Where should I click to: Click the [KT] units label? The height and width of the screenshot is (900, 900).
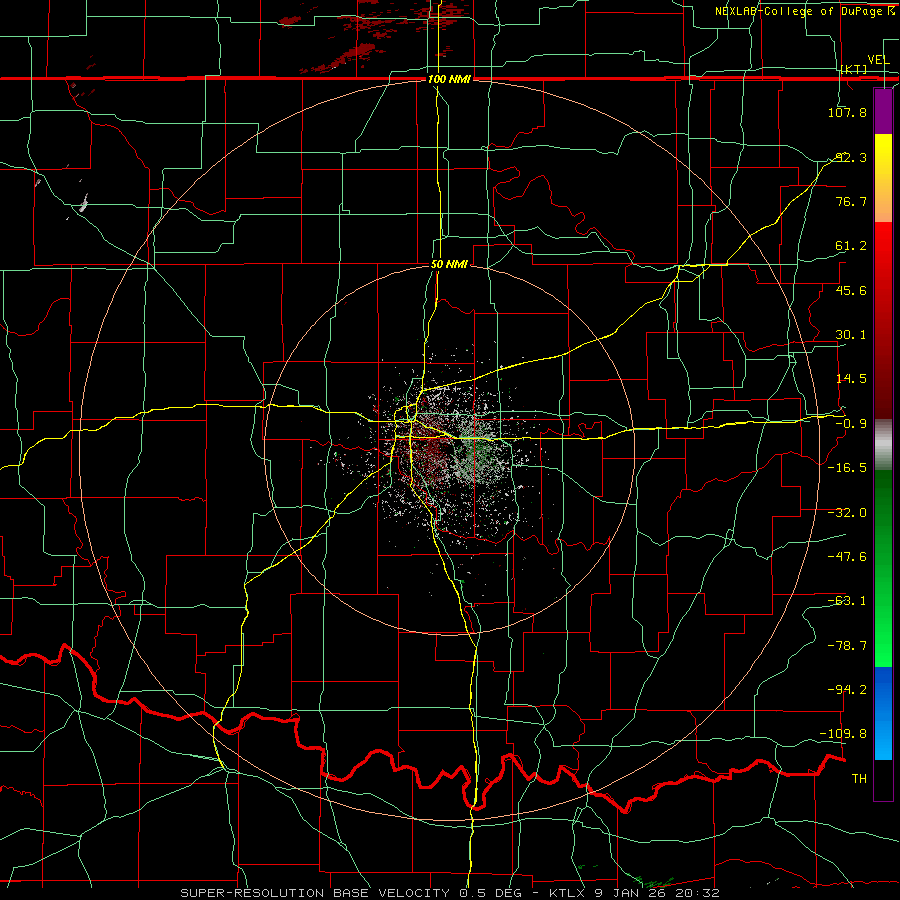(854, 69)
